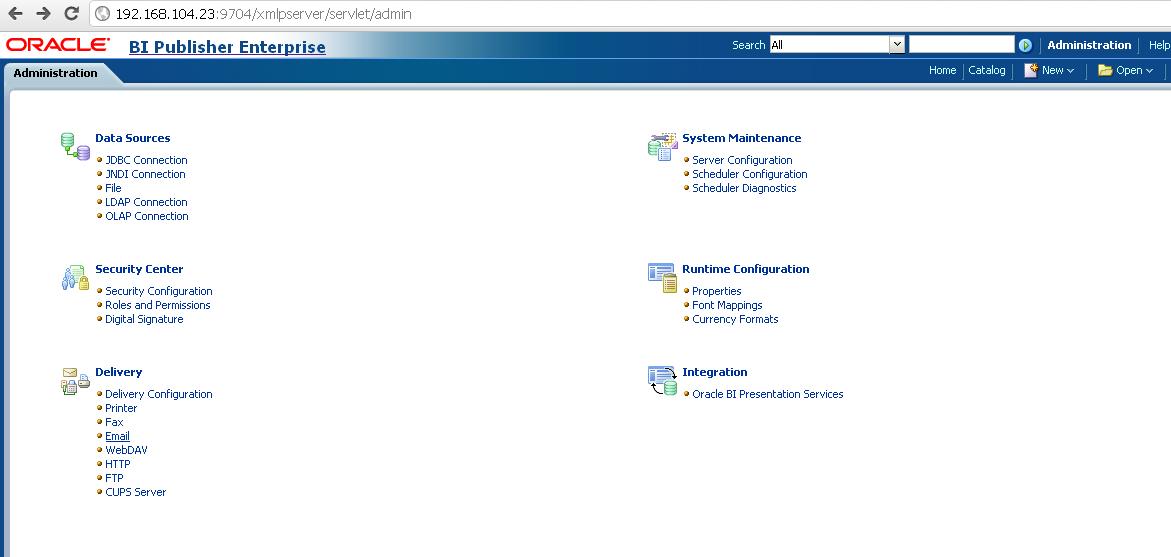1171x557 pixels.
Task: Click the Security Center section icon
Action: coord(75,277)
